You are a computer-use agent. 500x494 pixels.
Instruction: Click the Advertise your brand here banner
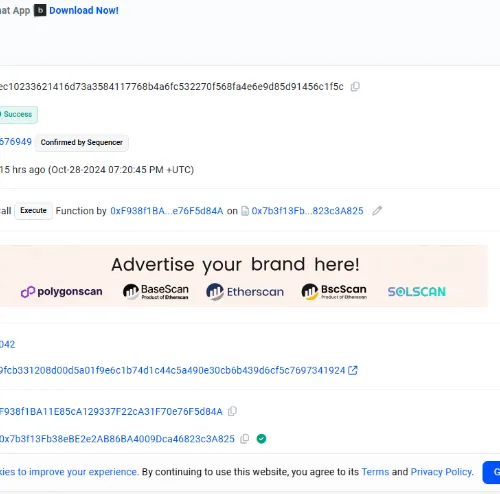(244, 276)
